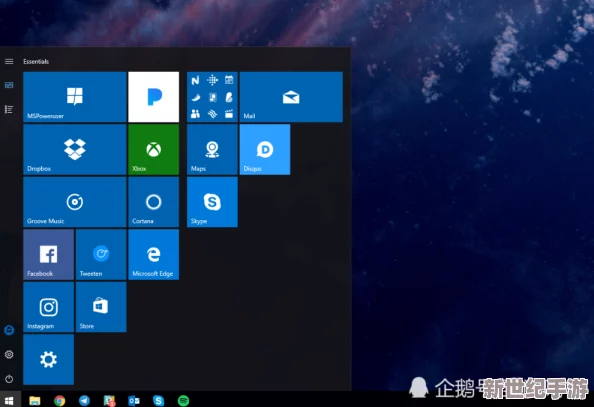This screenshot has width=594, height=407.
Task: Open the small People tile in folder
Action: [x=195, y=114]
